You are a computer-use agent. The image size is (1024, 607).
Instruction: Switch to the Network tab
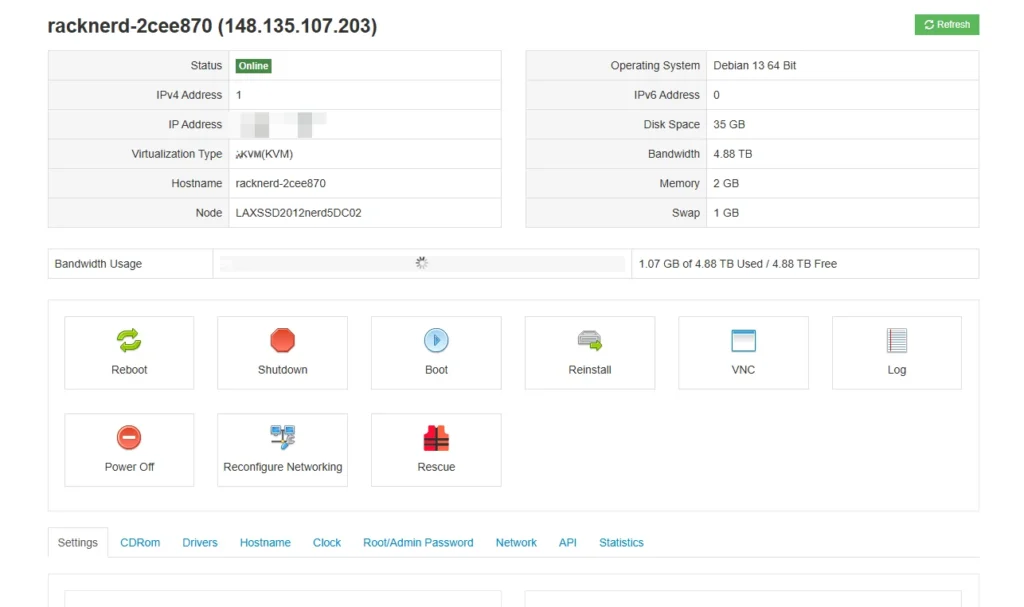[516, 543]
